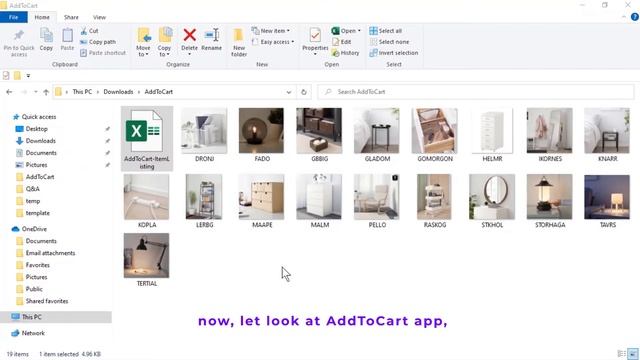Click the History command
Viewport: 640px width, 360px height.
(x=345, y=53)
